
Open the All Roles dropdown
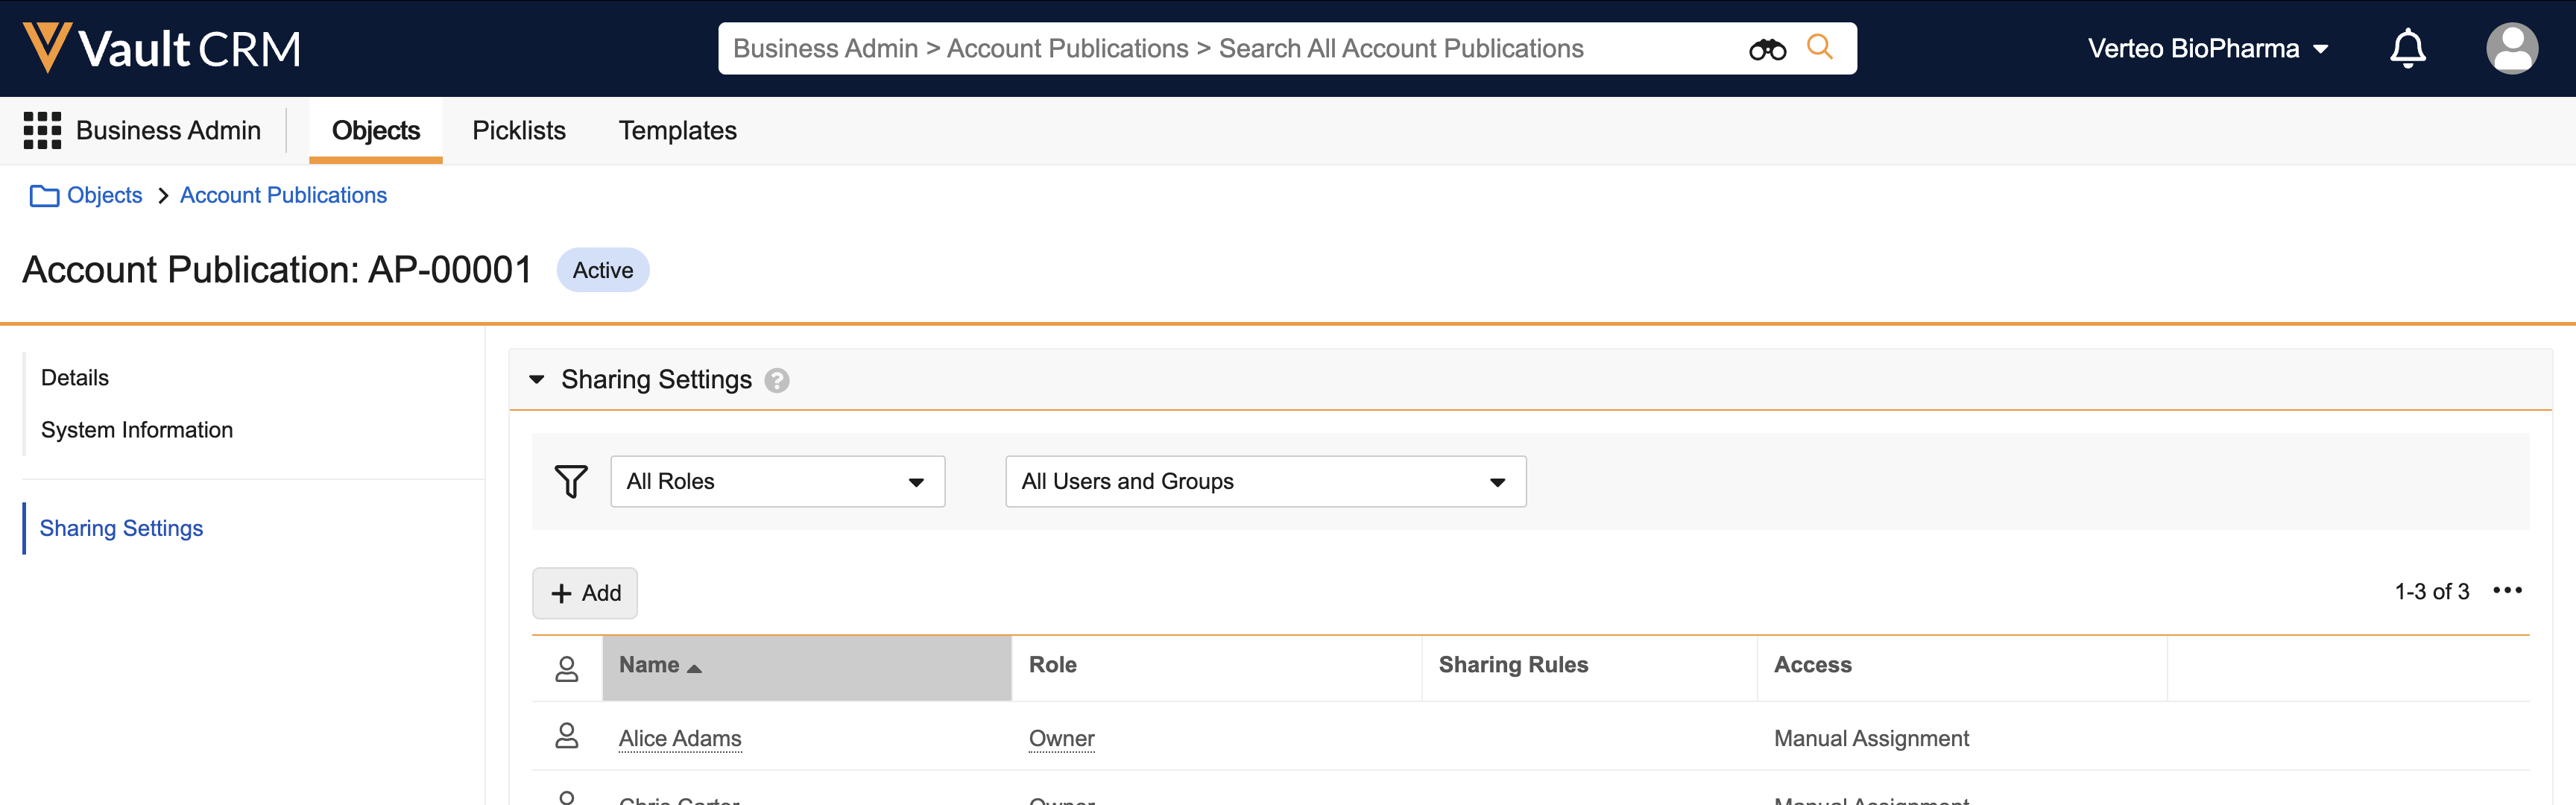click(777, 481)
